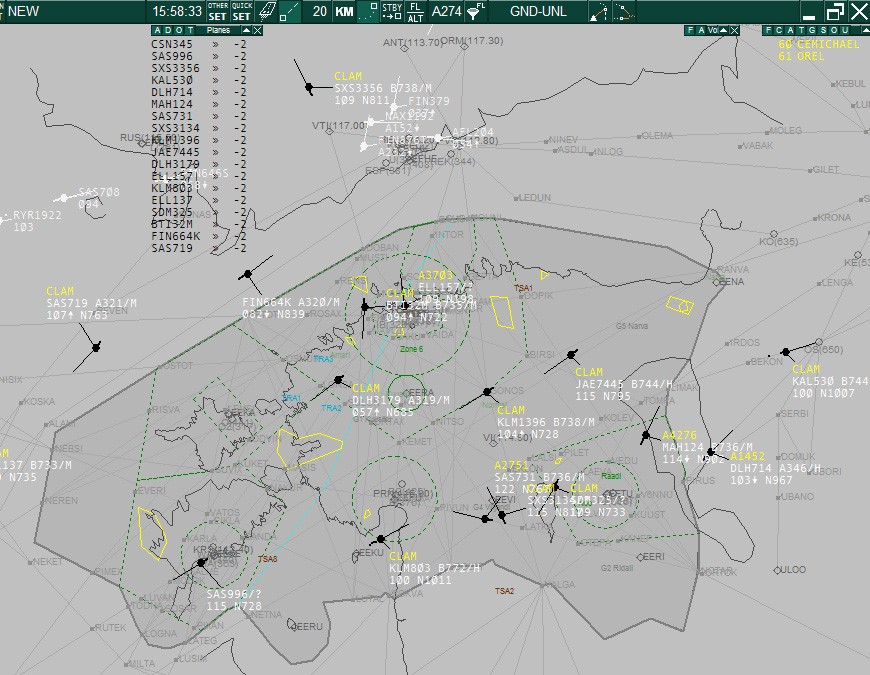Click the JAE7445 aircraft target symbol
The width and height of the screenshot is (870, 675).
point(571,354)
